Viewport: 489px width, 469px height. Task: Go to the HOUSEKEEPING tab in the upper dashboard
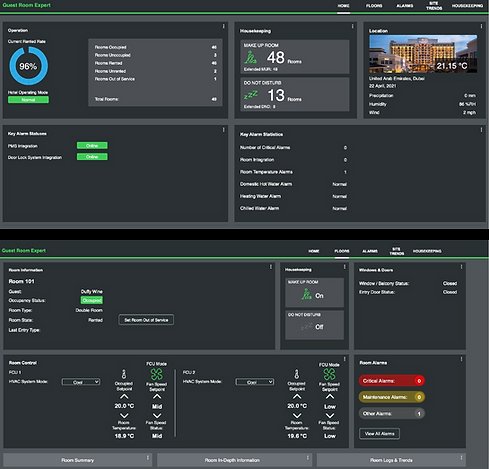(x=467, y=6)
